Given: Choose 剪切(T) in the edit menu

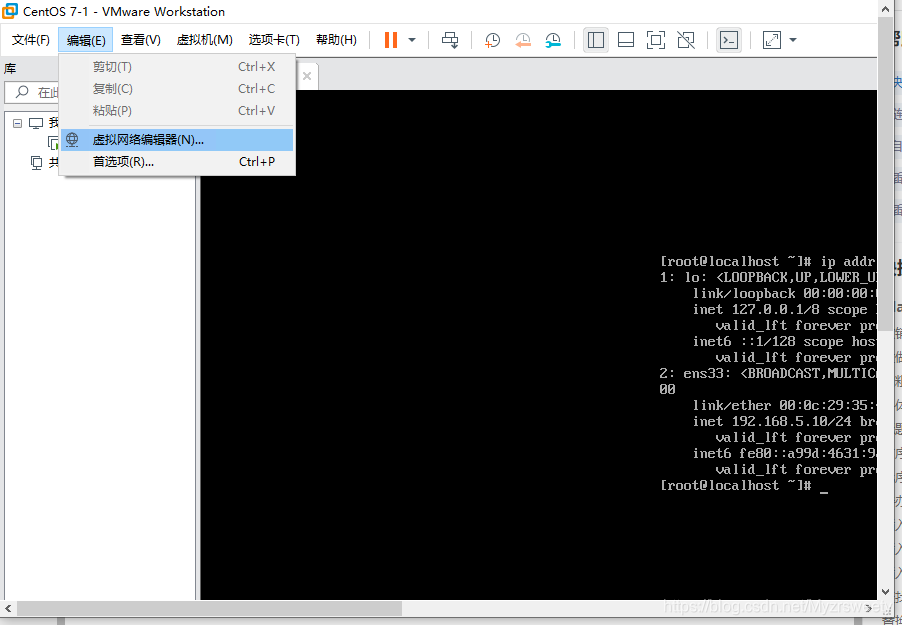Looking at the screenshot, I should click(x=177, y=67).
